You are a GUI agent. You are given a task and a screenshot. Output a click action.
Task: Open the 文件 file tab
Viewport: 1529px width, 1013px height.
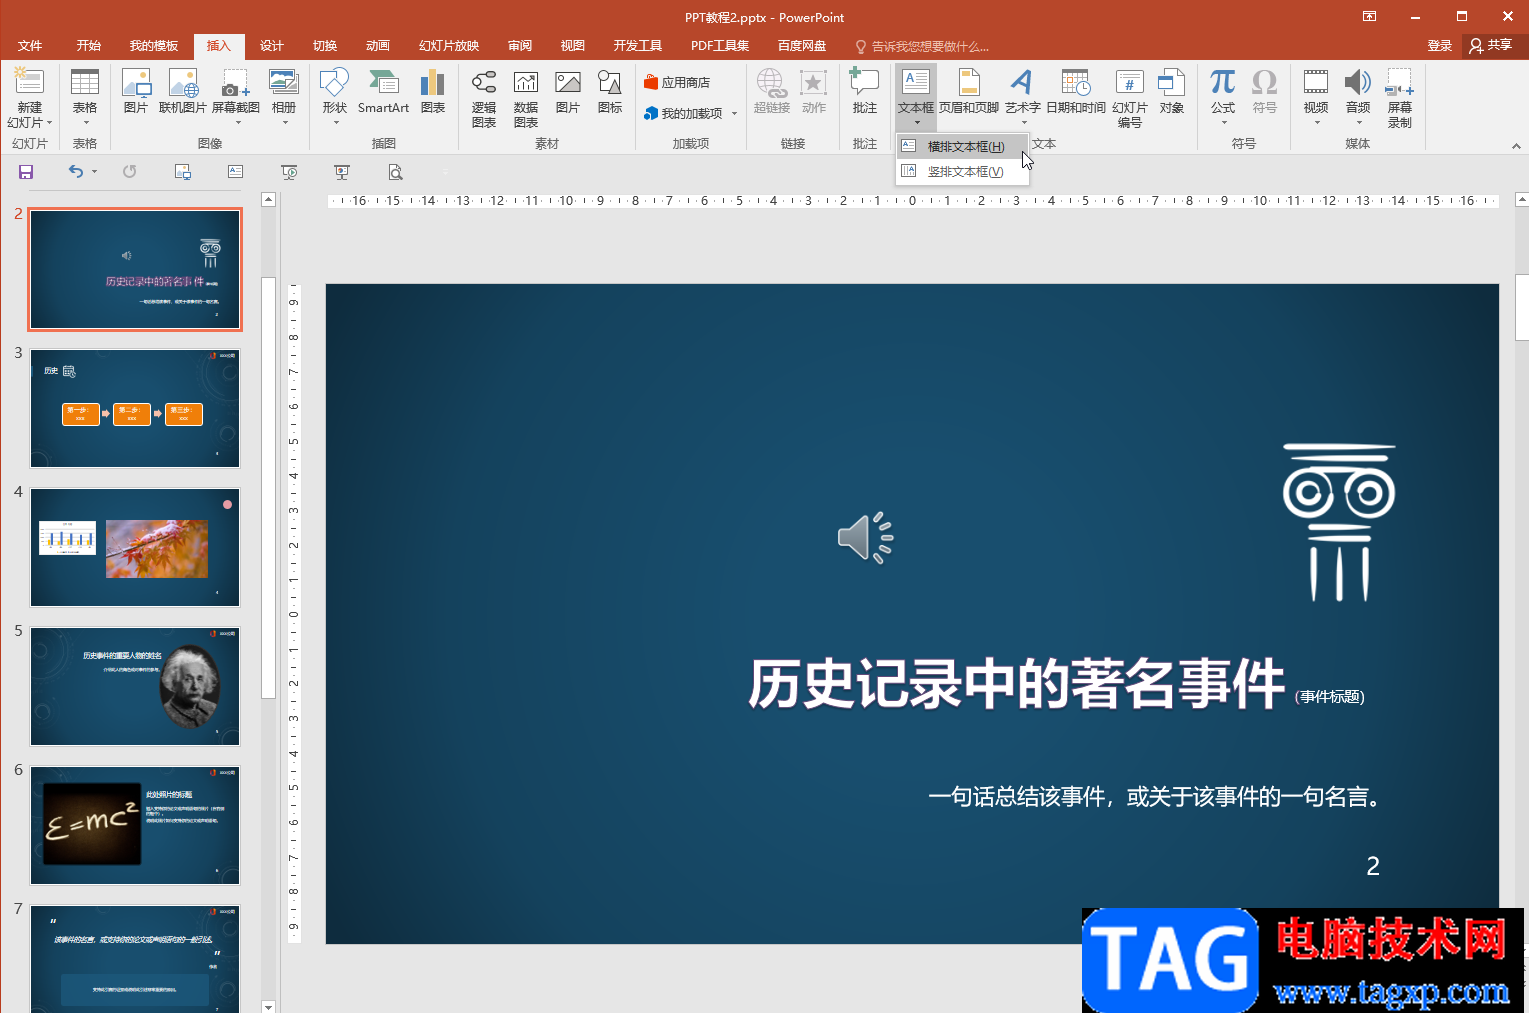(30, 46)
